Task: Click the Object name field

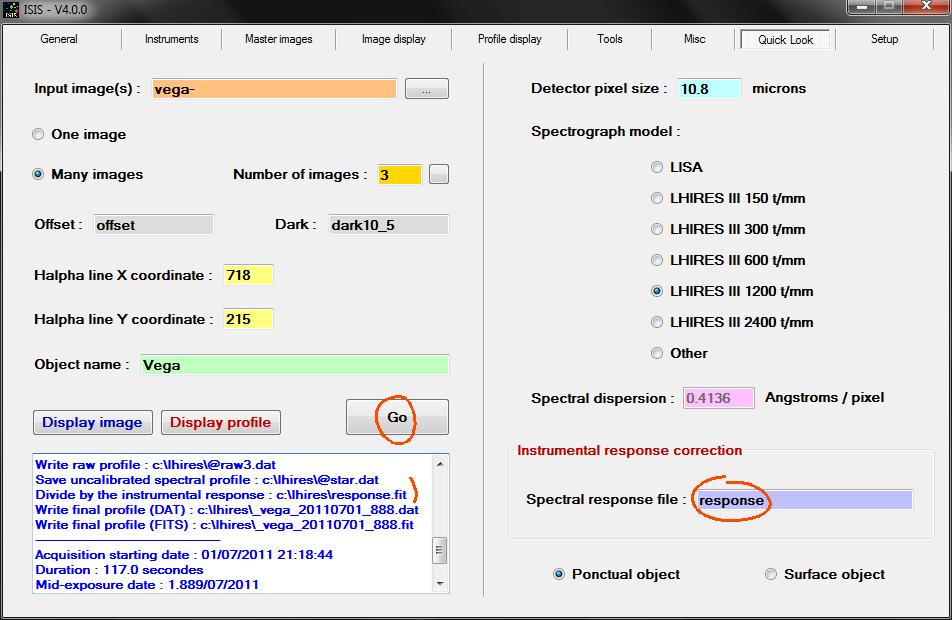Action: 294,365
